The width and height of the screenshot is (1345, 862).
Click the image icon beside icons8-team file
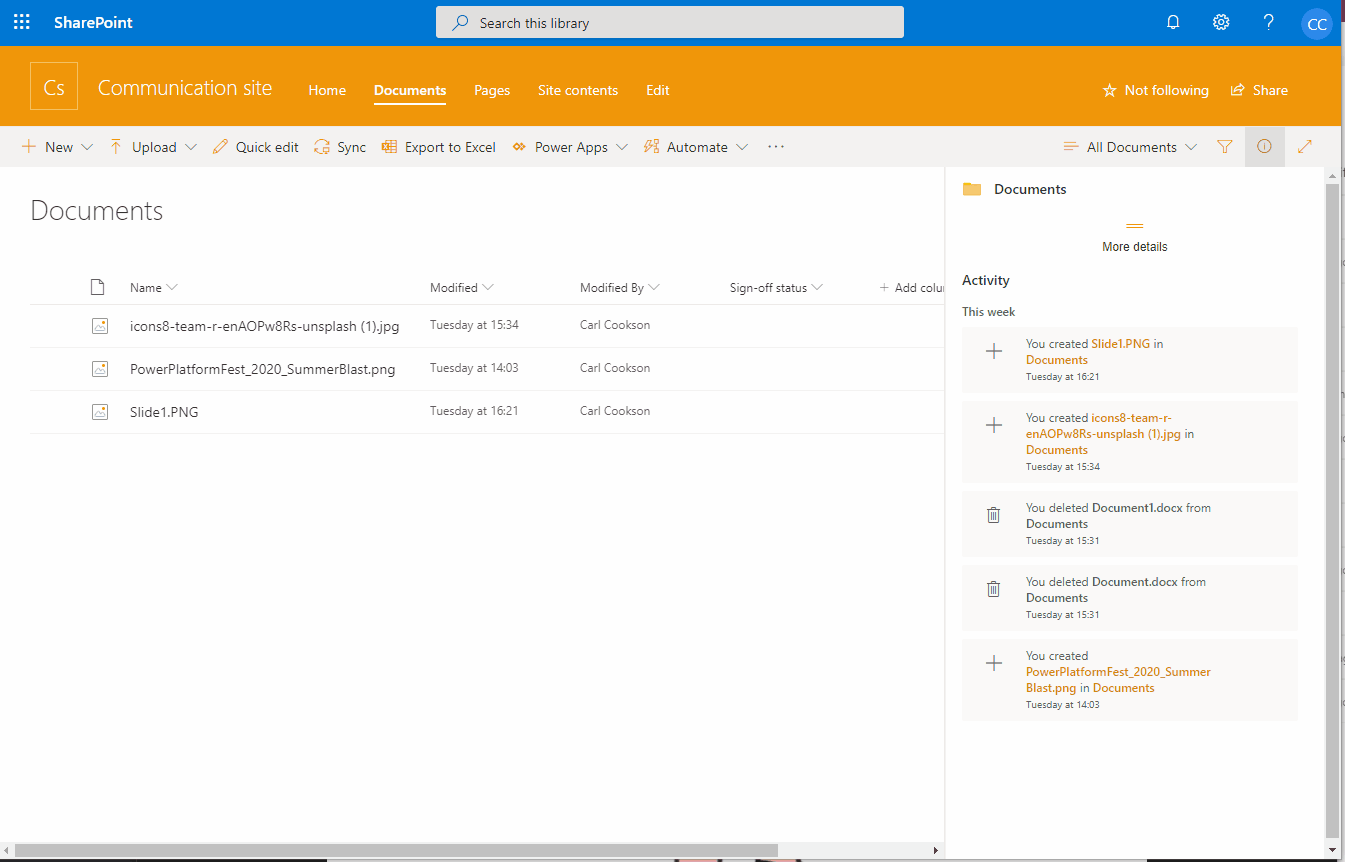[x=100, y=325]
